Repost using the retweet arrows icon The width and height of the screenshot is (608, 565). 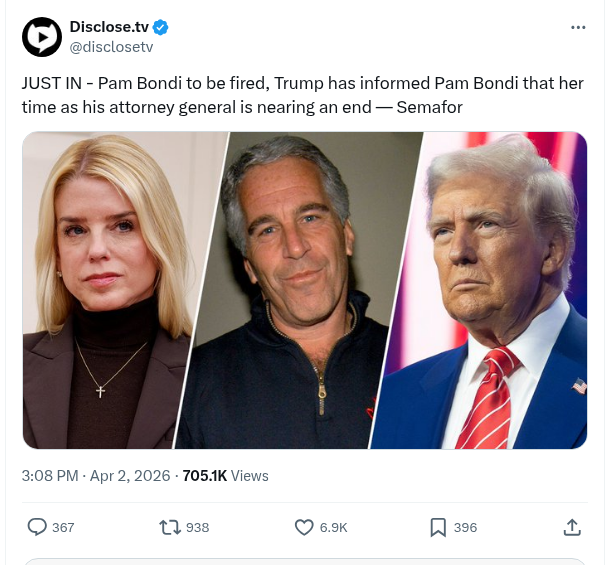click(x=170, y=527)
